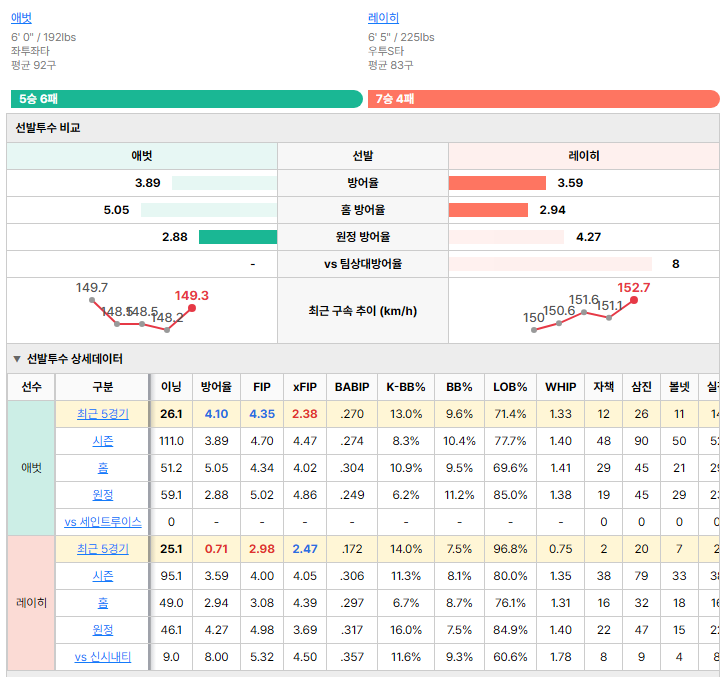Click the 애벗 player cell in detail table
Screen dimensions: 726x677
31,468
